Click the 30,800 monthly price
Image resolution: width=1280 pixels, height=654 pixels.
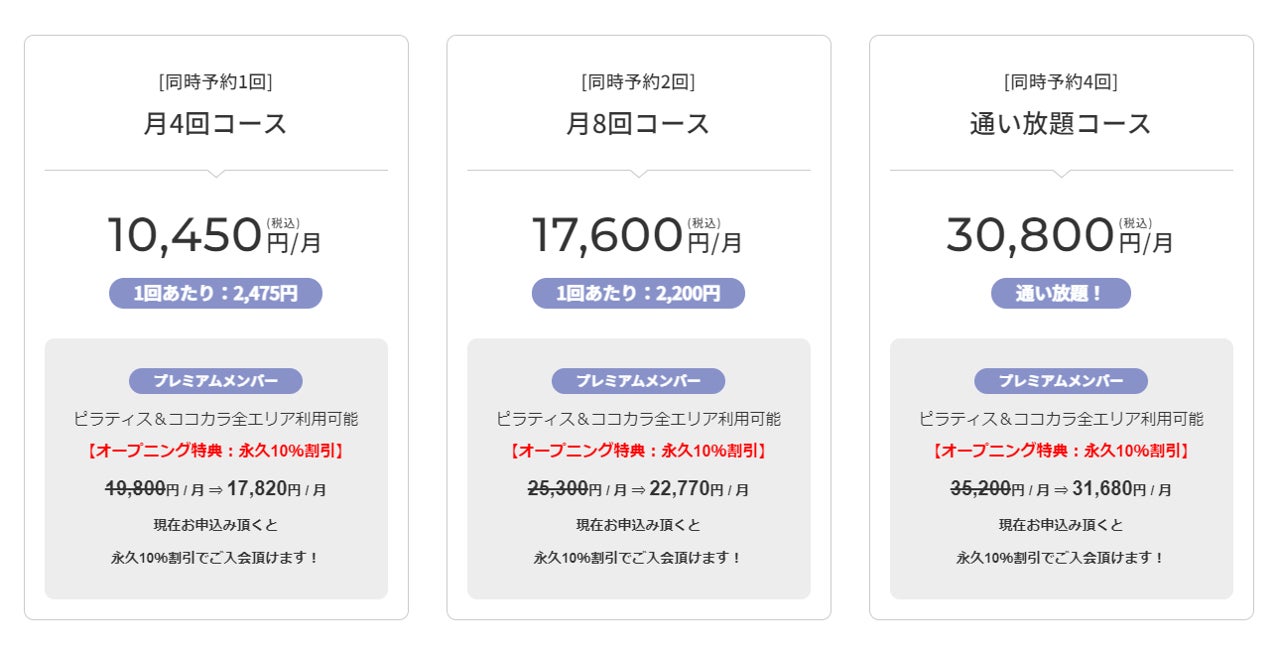point(1030,236)
